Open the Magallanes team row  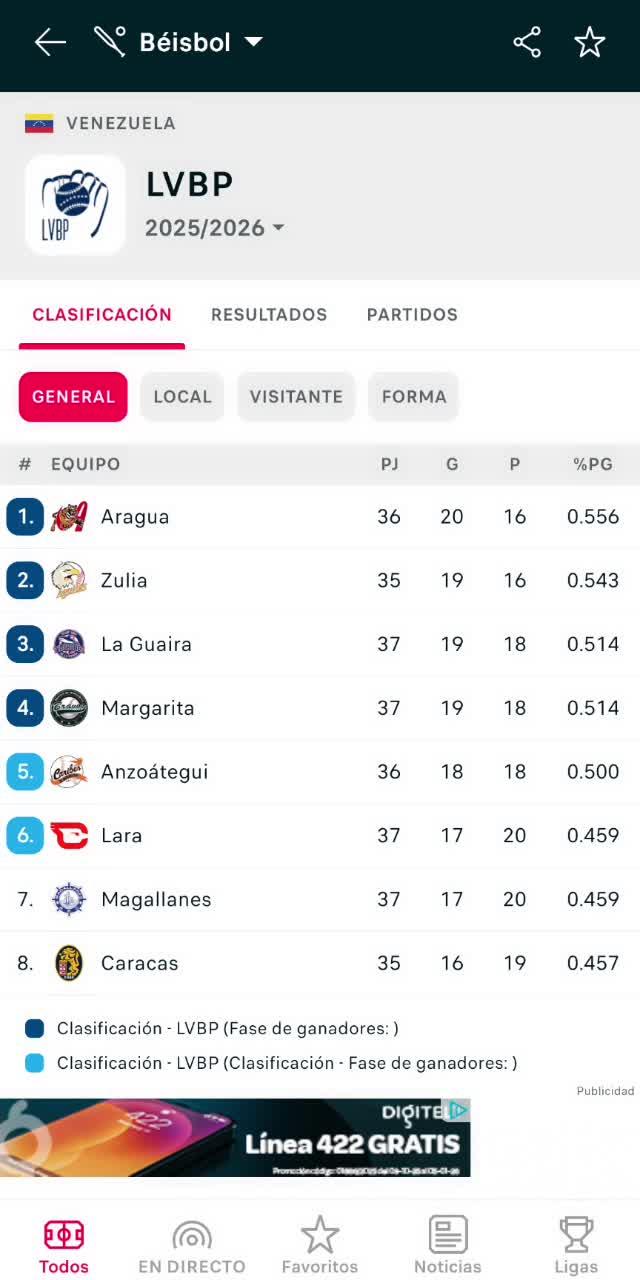point(320,899)
